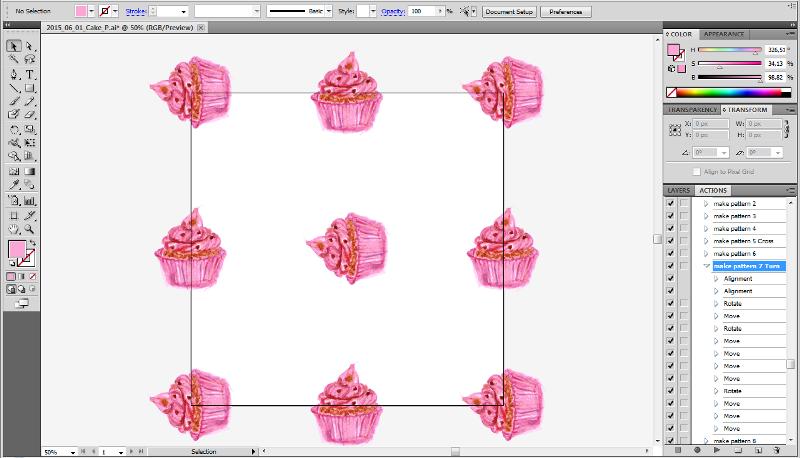Toggle checkbox for make pattern 2 action
Viewport: 800px width, 458px height.
coord(670,203)
